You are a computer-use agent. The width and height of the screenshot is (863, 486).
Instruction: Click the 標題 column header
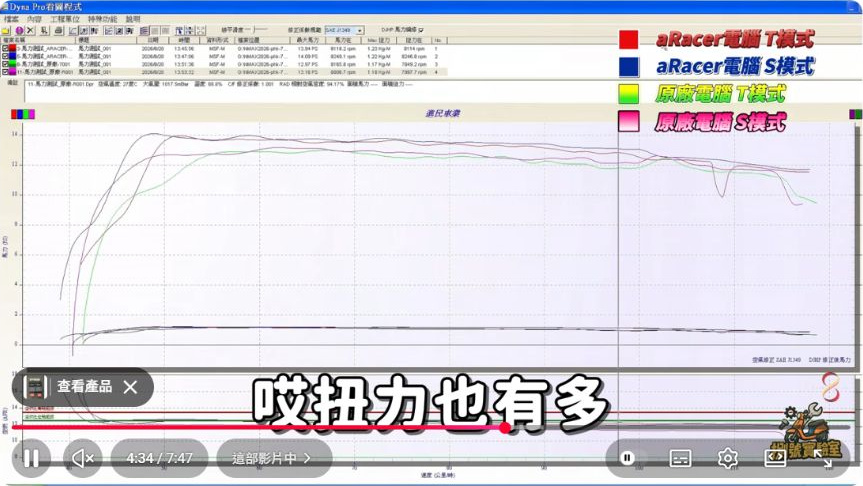106,40
